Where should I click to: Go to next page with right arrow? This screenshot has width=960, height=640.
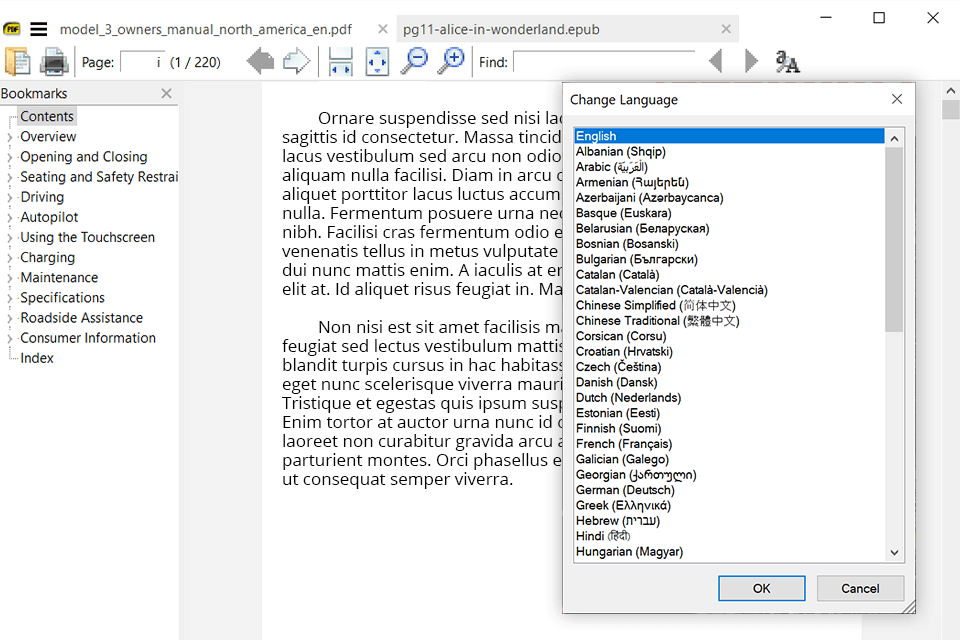[x=297, y=61]
